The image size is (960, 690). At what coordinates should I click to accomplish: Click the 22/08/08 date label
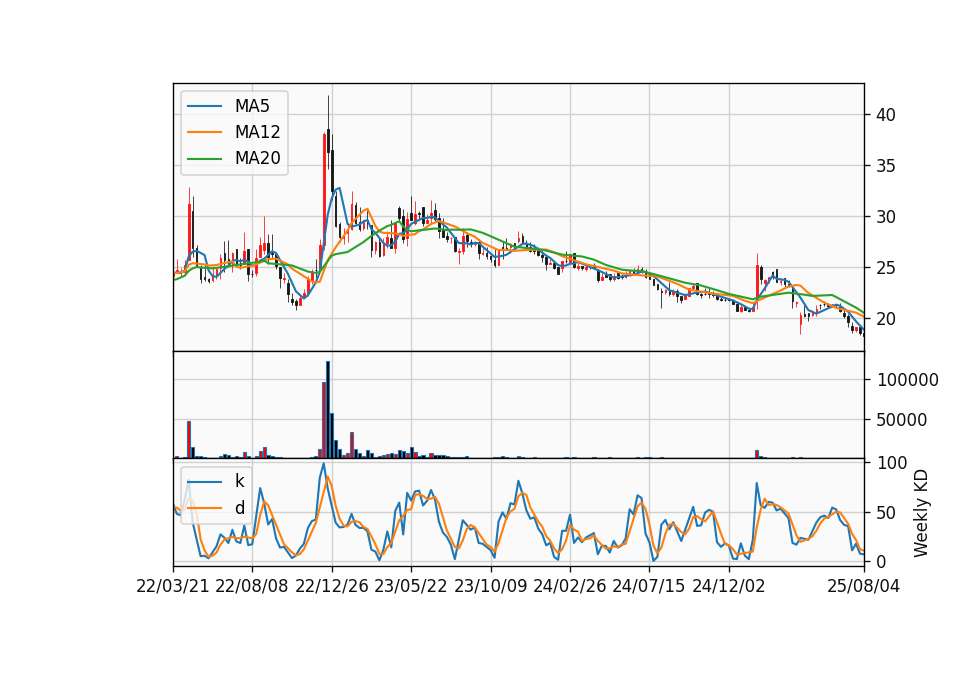[x=252, y=586]
